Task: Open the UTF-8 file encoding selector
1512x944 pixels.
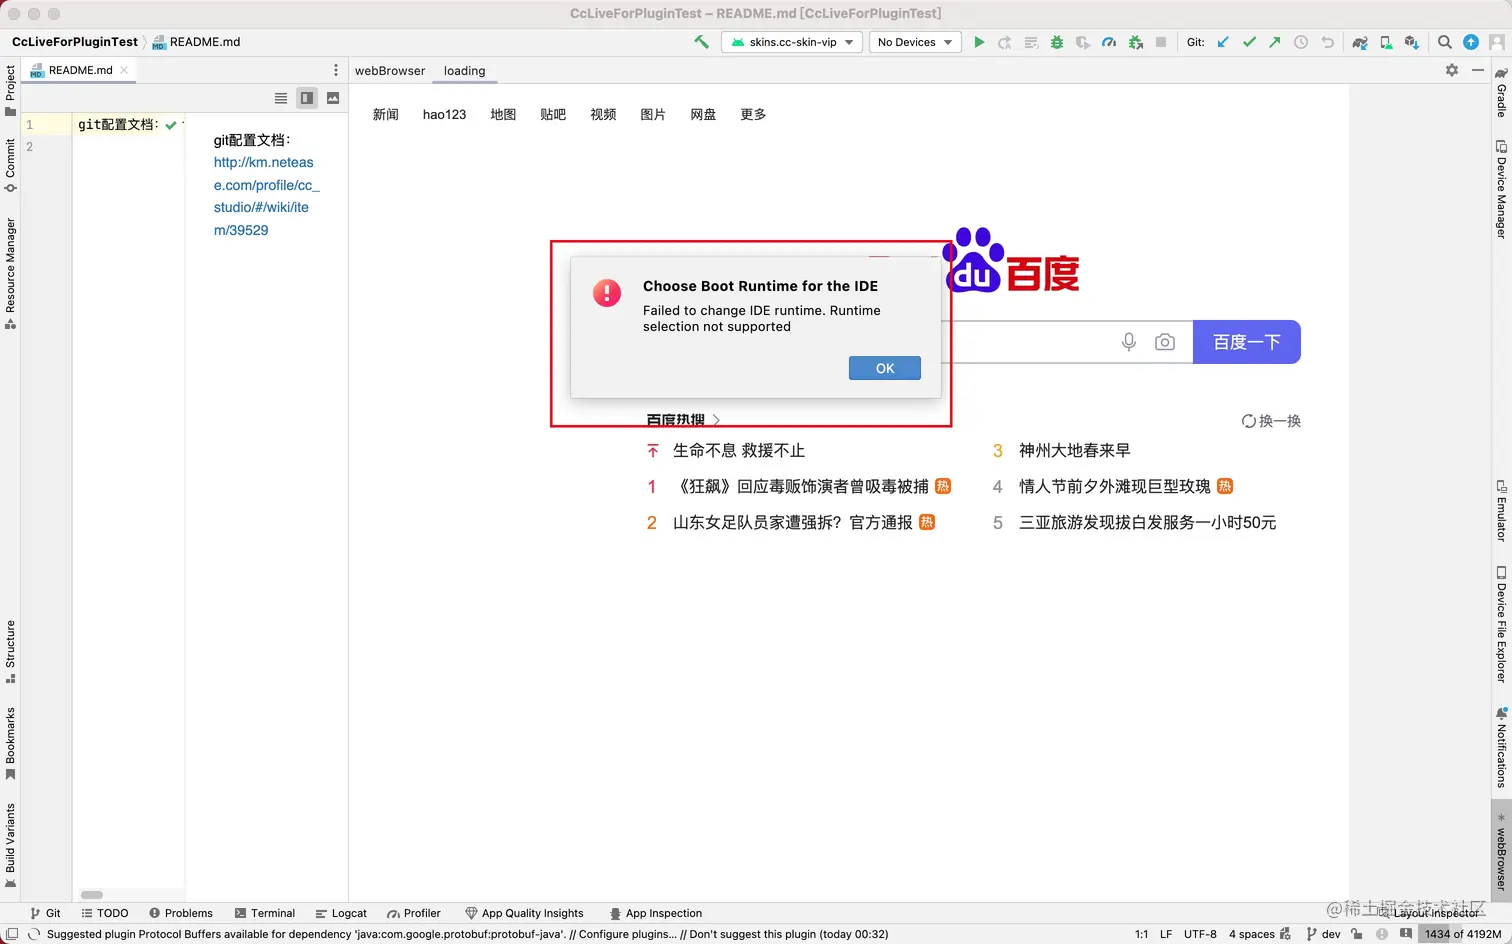Action: [x=1200, y=934]
